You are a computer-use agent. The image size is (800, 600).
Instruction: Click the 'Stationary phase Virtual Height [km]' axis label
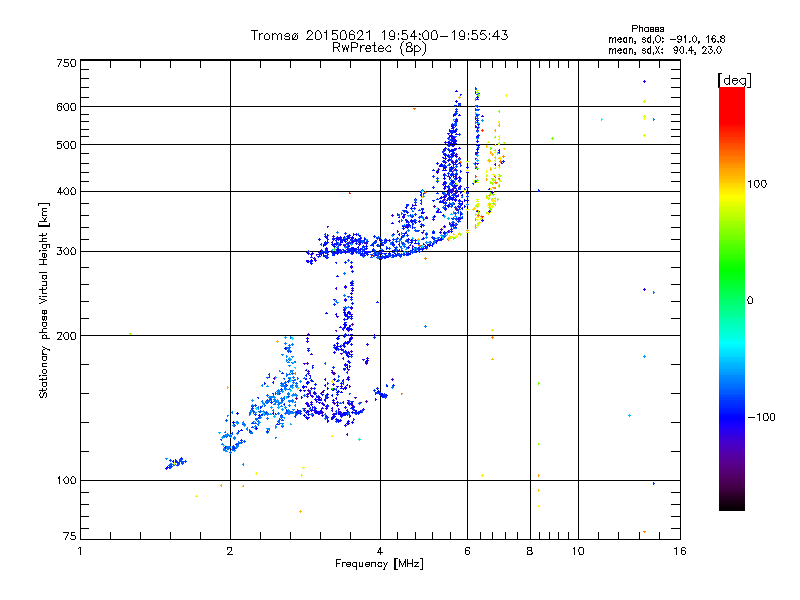point(43,300)
